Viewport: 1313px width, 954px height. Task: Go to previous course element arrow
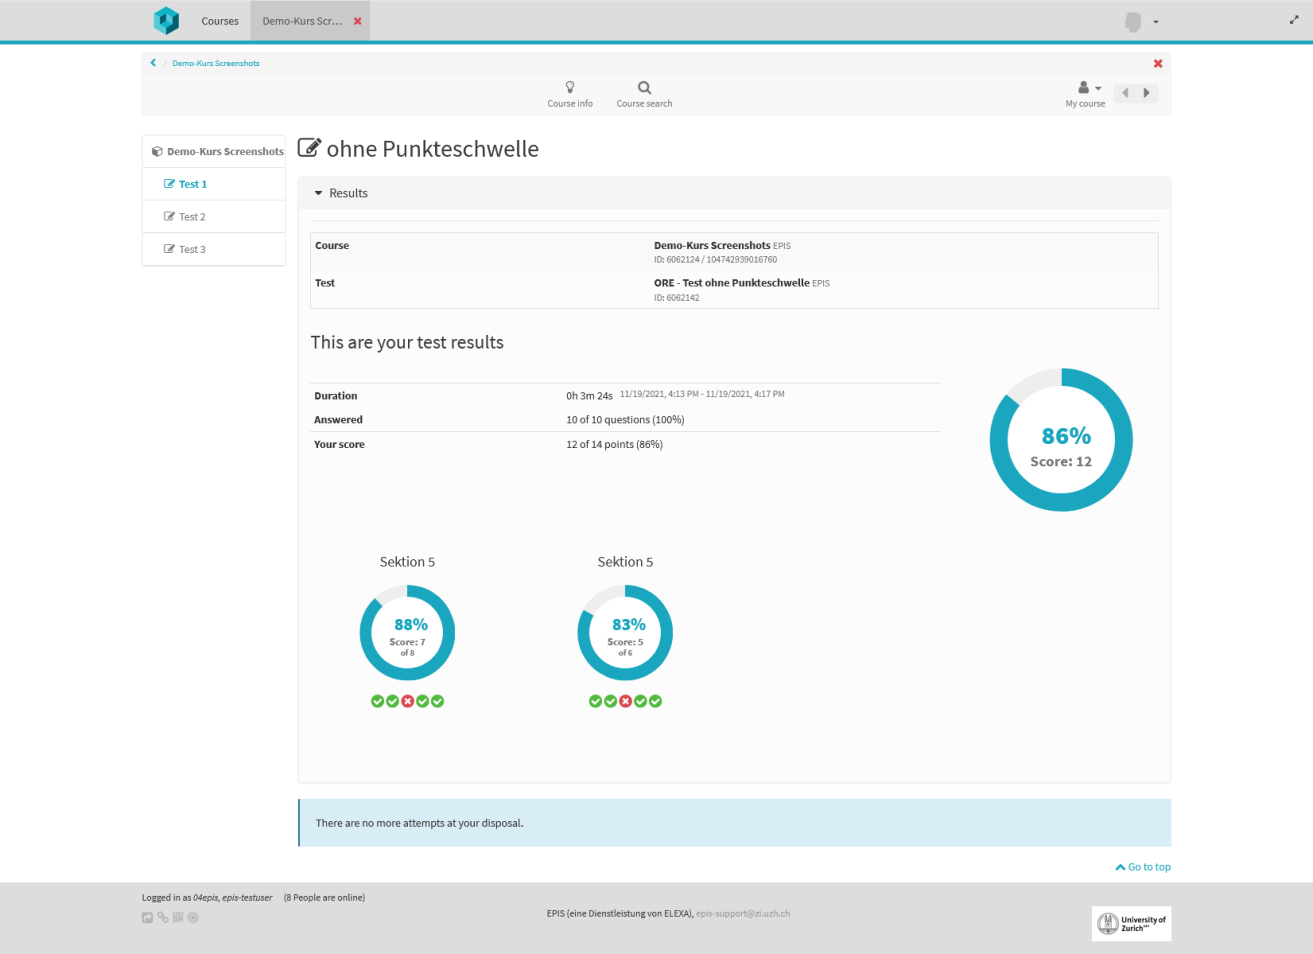pyautogui.click(x=1125, y=93)
